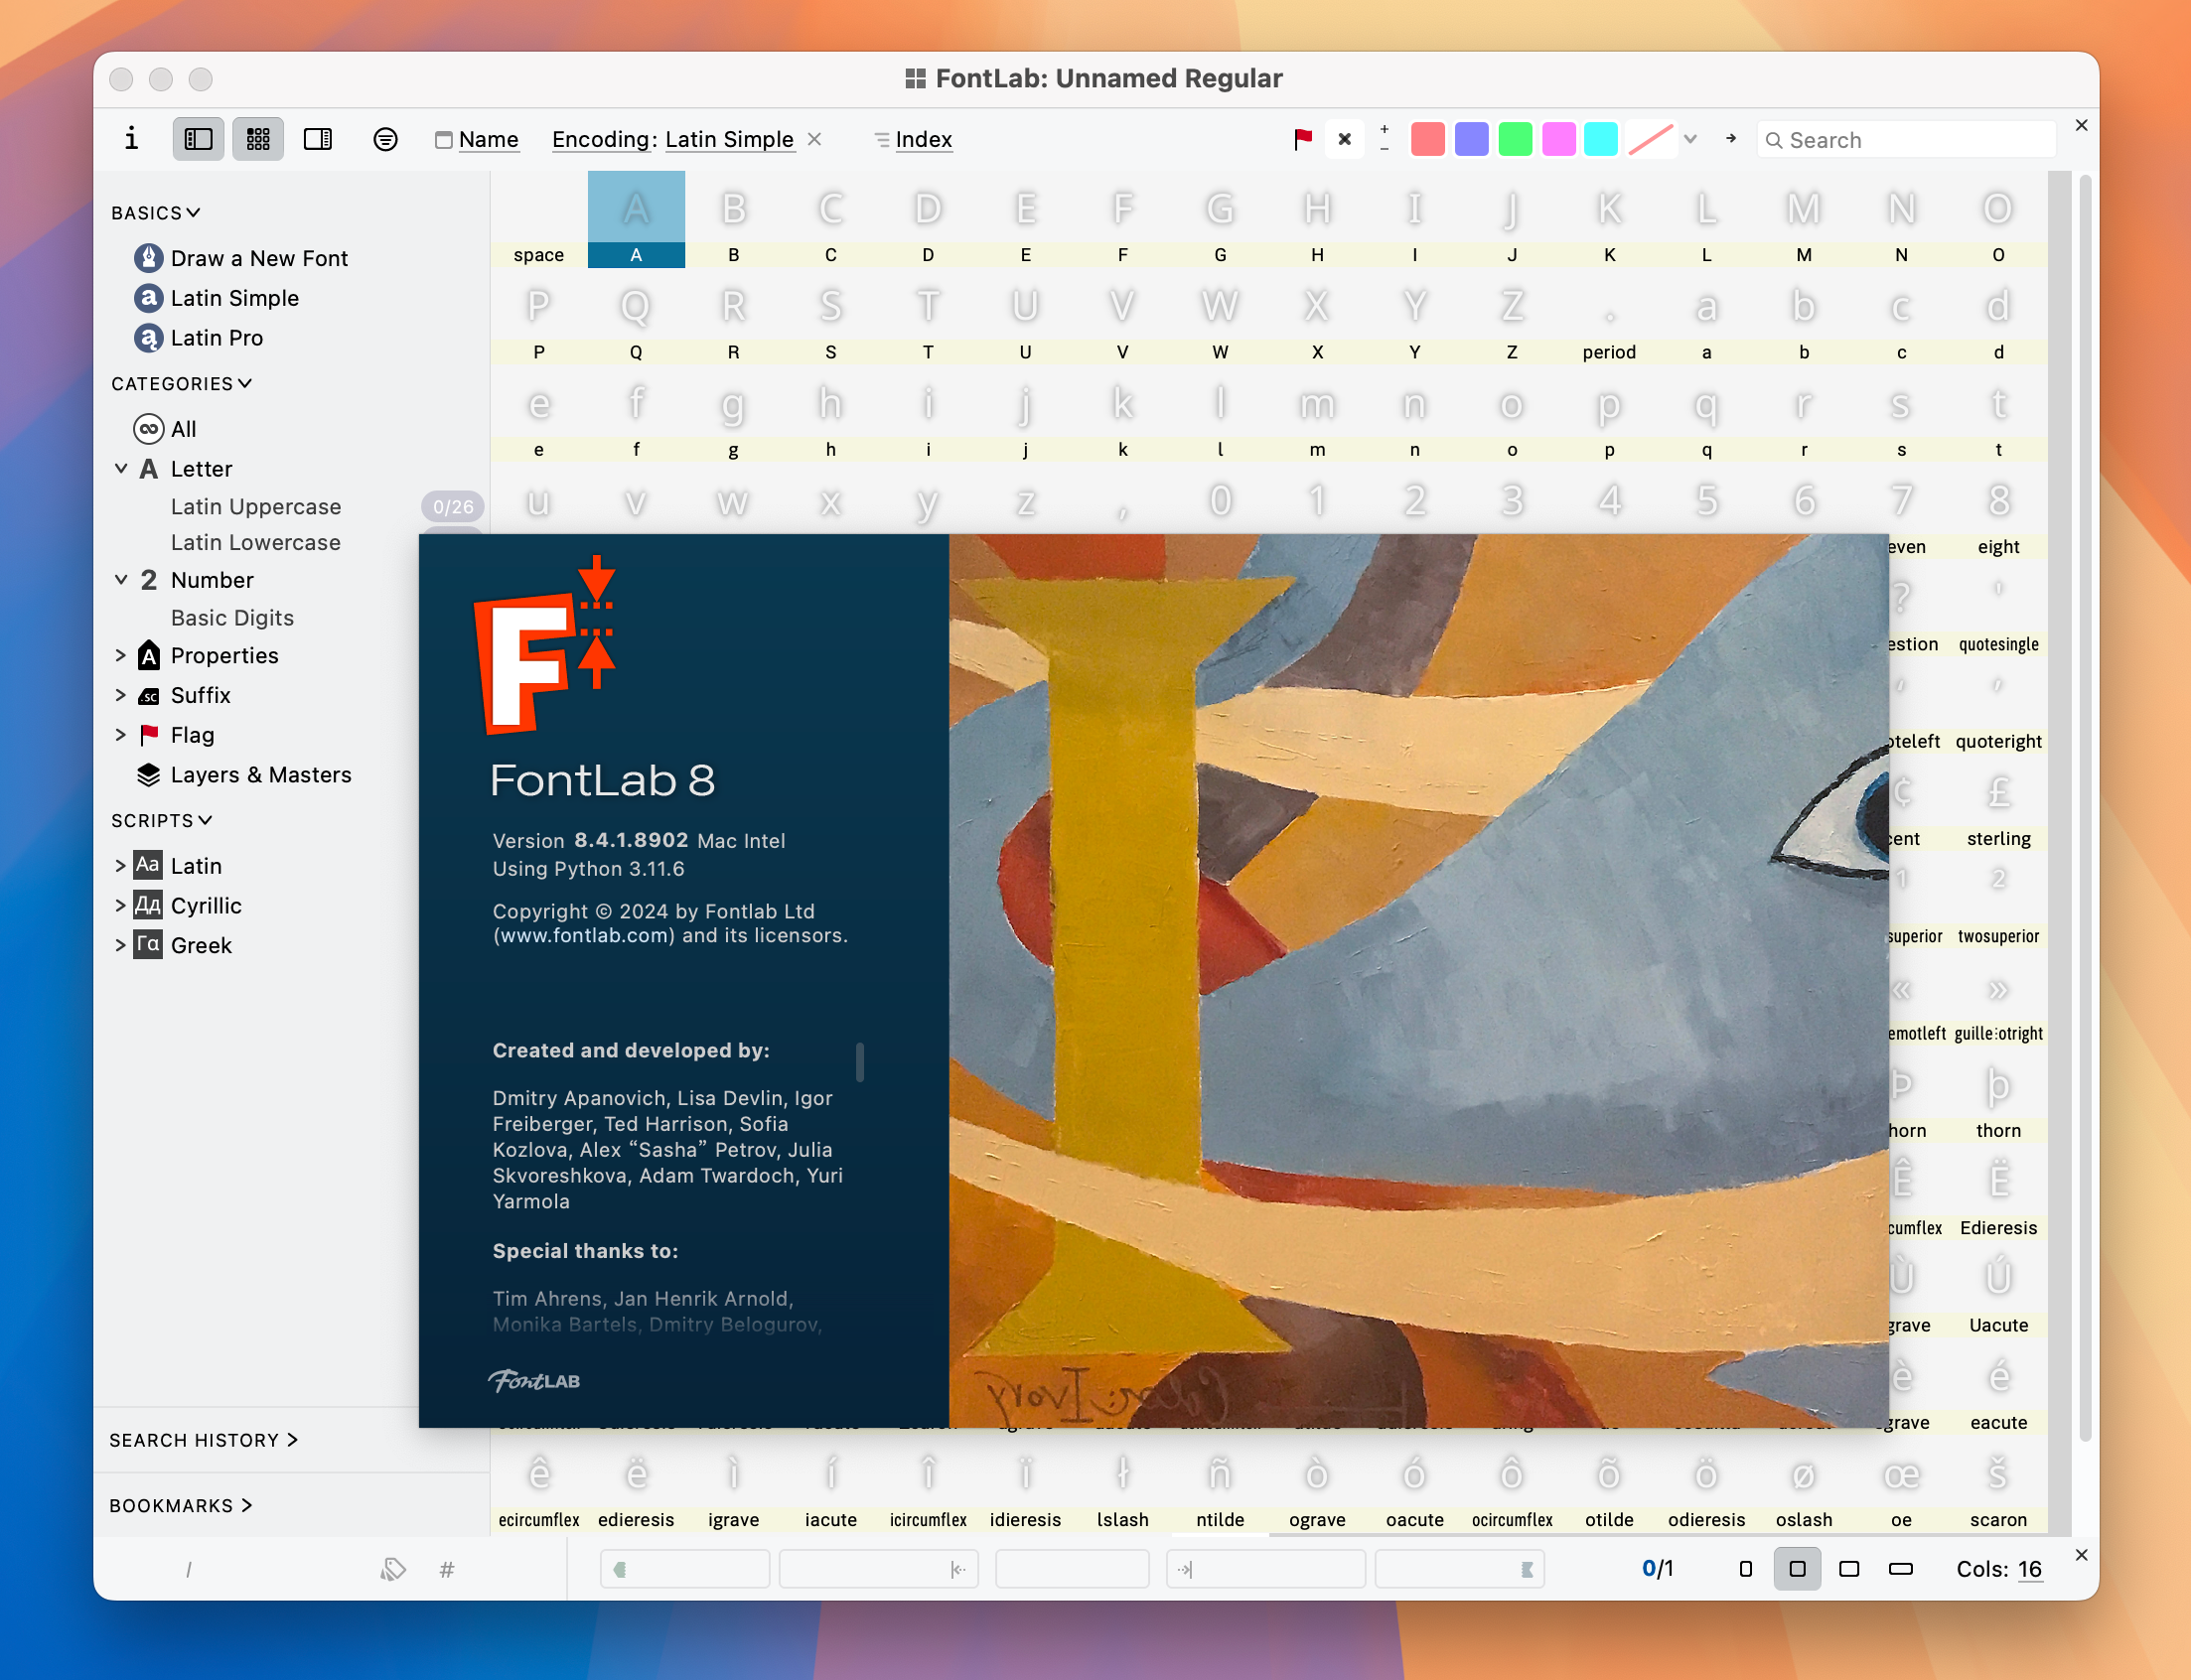Collapse the Letter category tree
The image size is (2191, 1680).
point(121,468)
